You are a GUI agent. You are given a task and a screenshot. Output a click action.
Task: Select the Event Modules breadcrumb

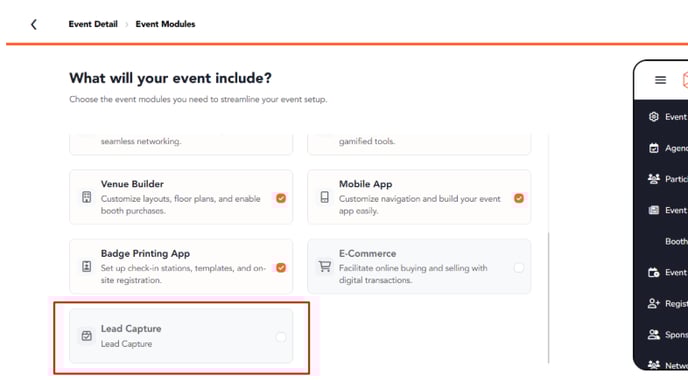point(165,24)
